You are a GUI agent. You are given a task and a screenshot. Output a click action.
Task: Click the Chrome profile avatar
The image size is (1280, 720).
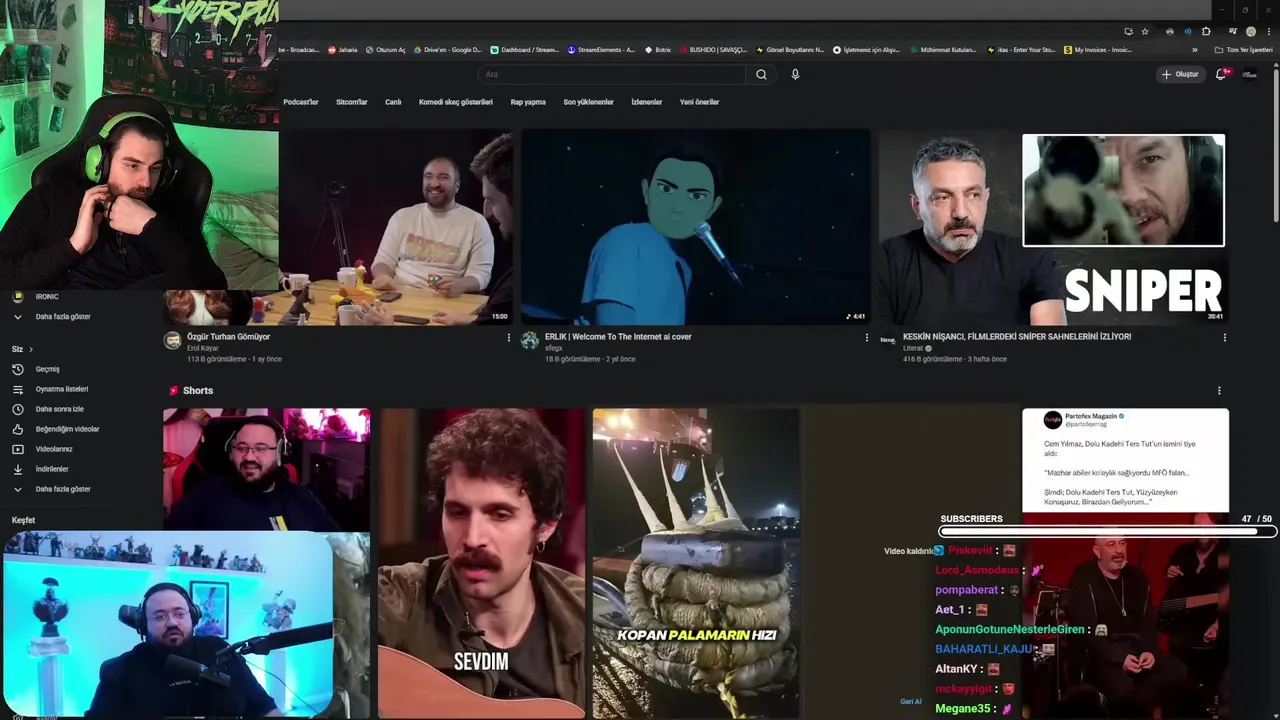point(1251,31)
